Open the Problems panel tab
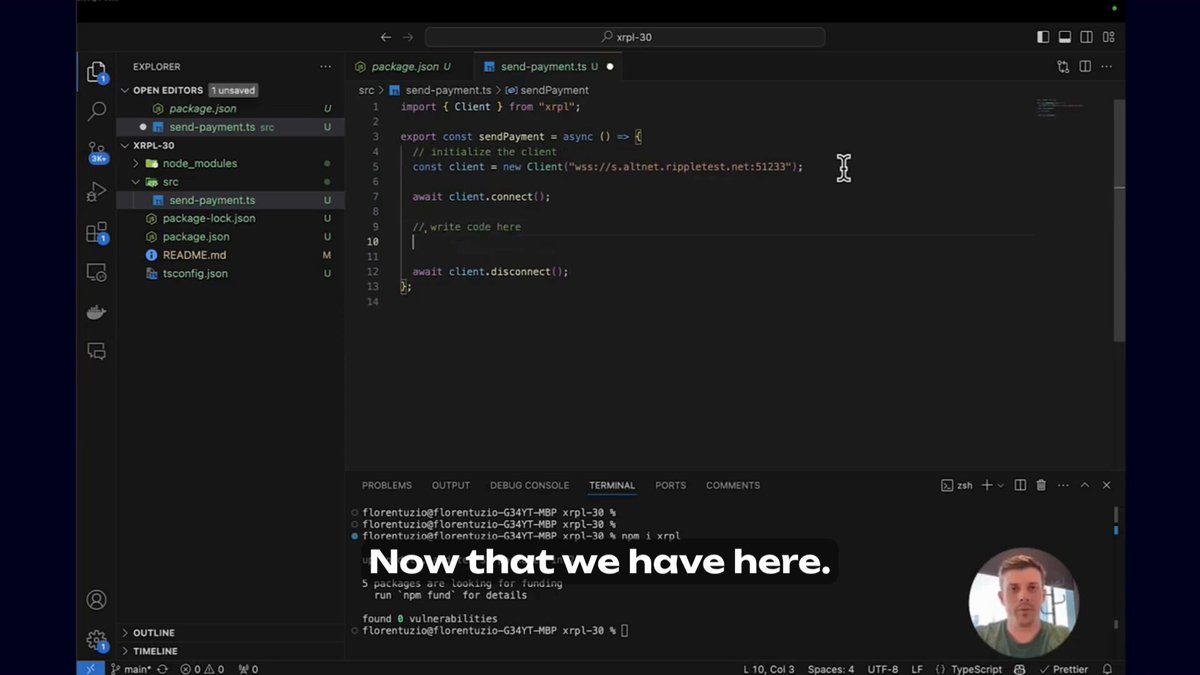Viewport: 1200px width, 675px height. 387,485
